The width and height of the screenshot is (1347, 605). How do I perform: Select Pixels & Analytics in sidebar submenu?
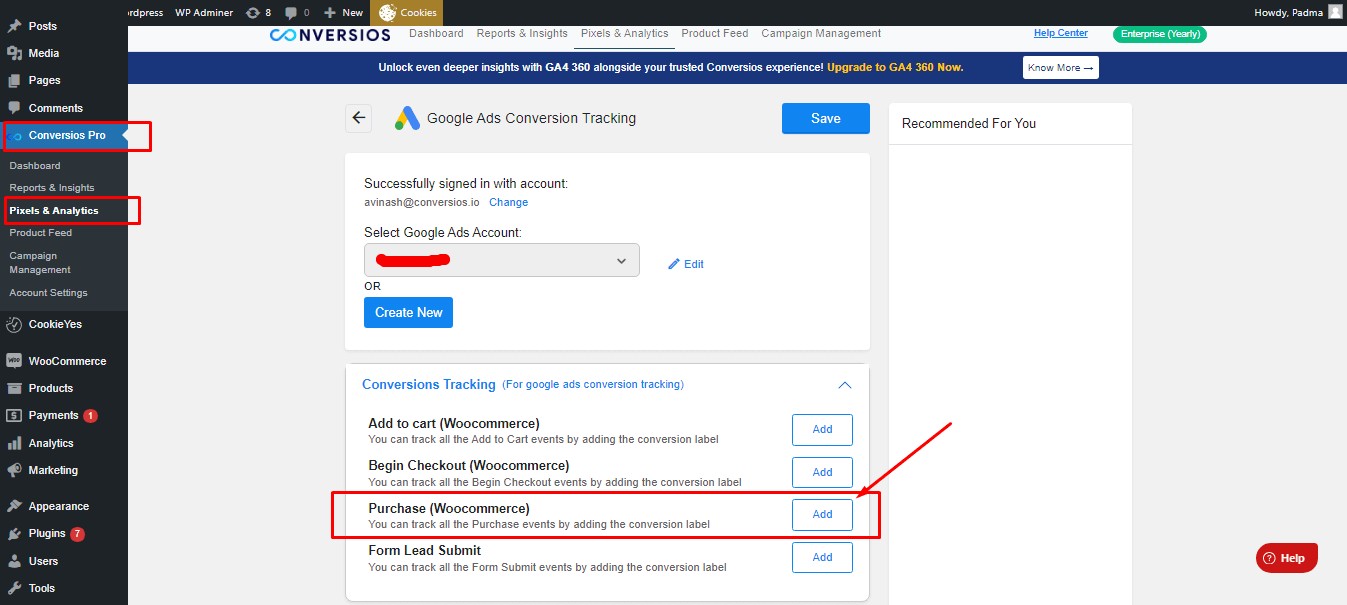click(54, 211)
